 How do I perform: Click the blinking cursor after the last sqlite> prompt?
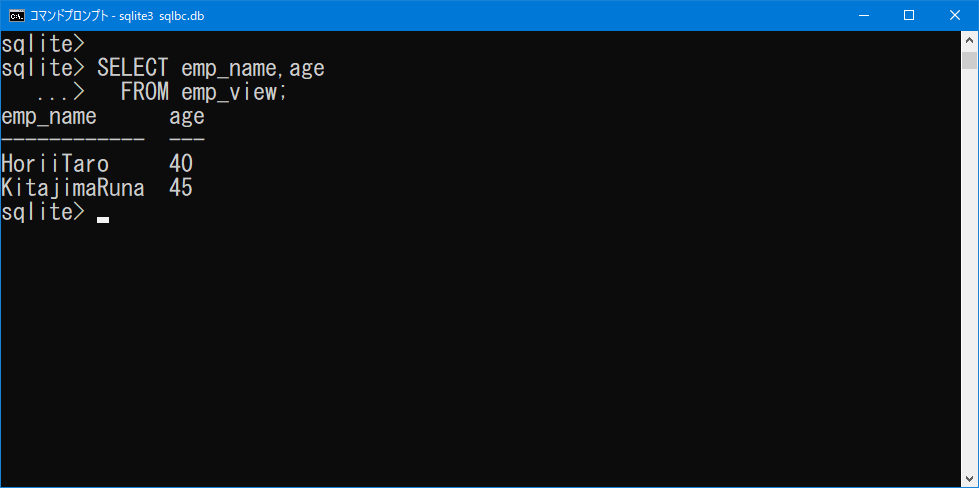(x=103, y=220)
